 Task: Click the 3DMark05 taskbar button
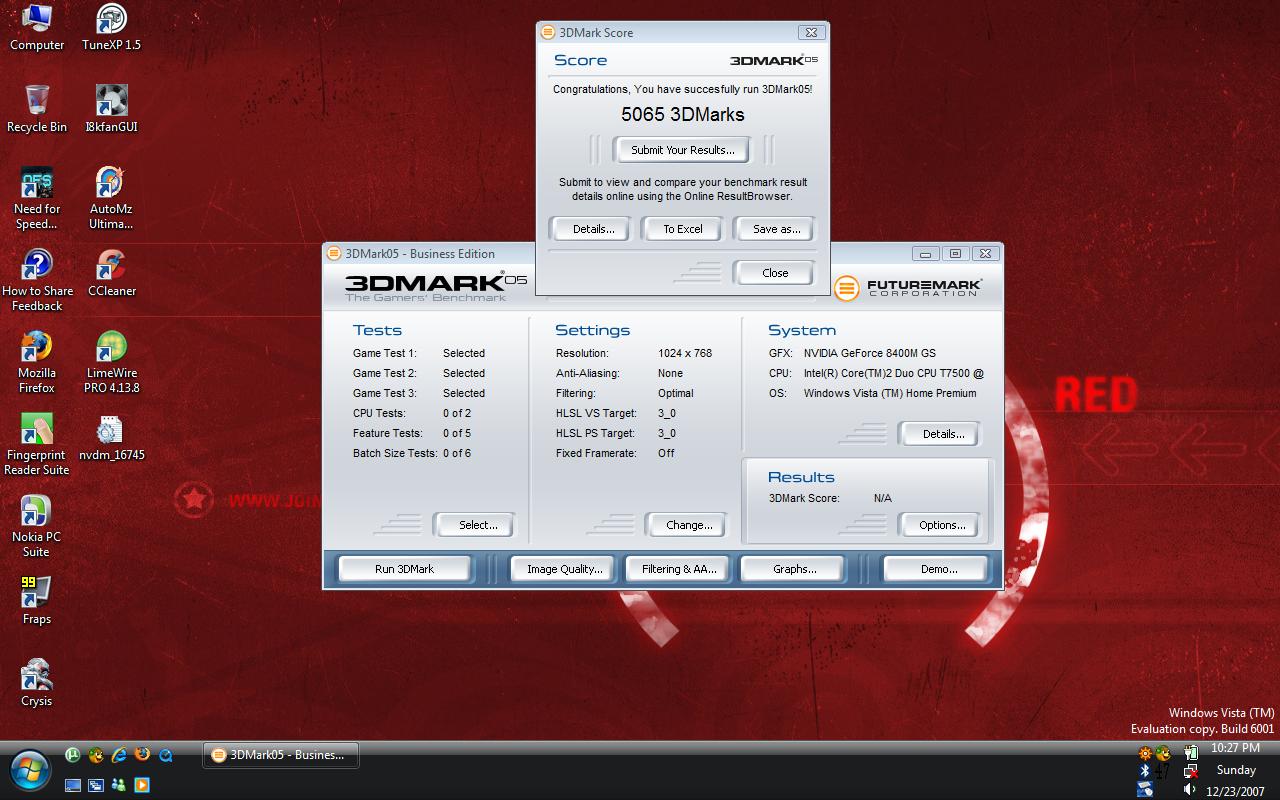point(281,755)
